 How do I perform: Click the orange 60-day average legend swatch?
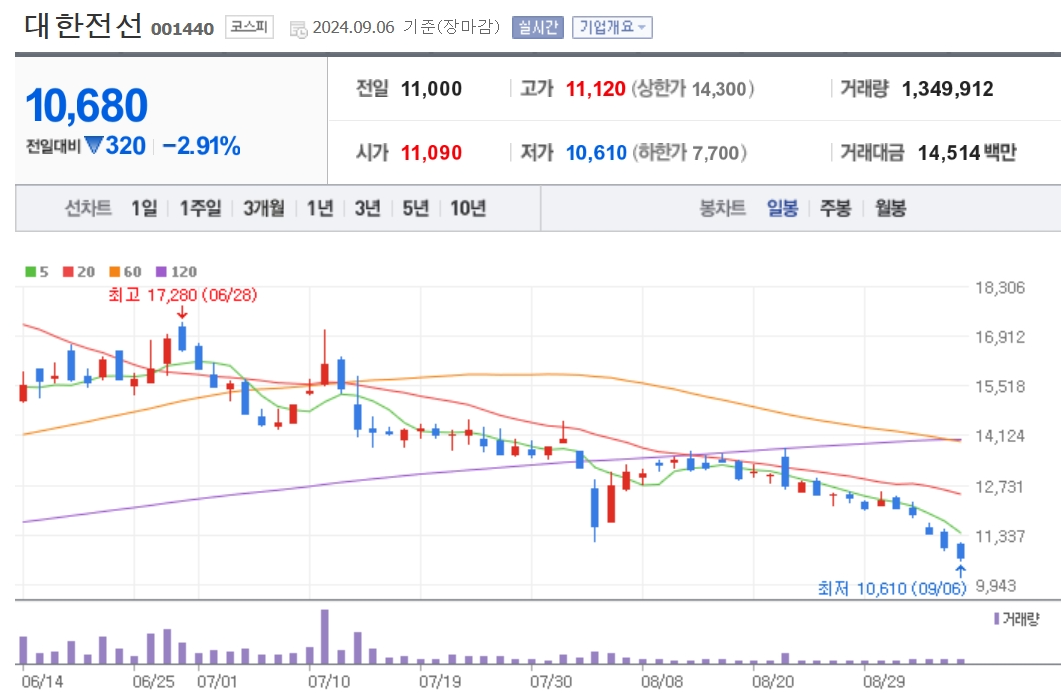click(114, 271)
